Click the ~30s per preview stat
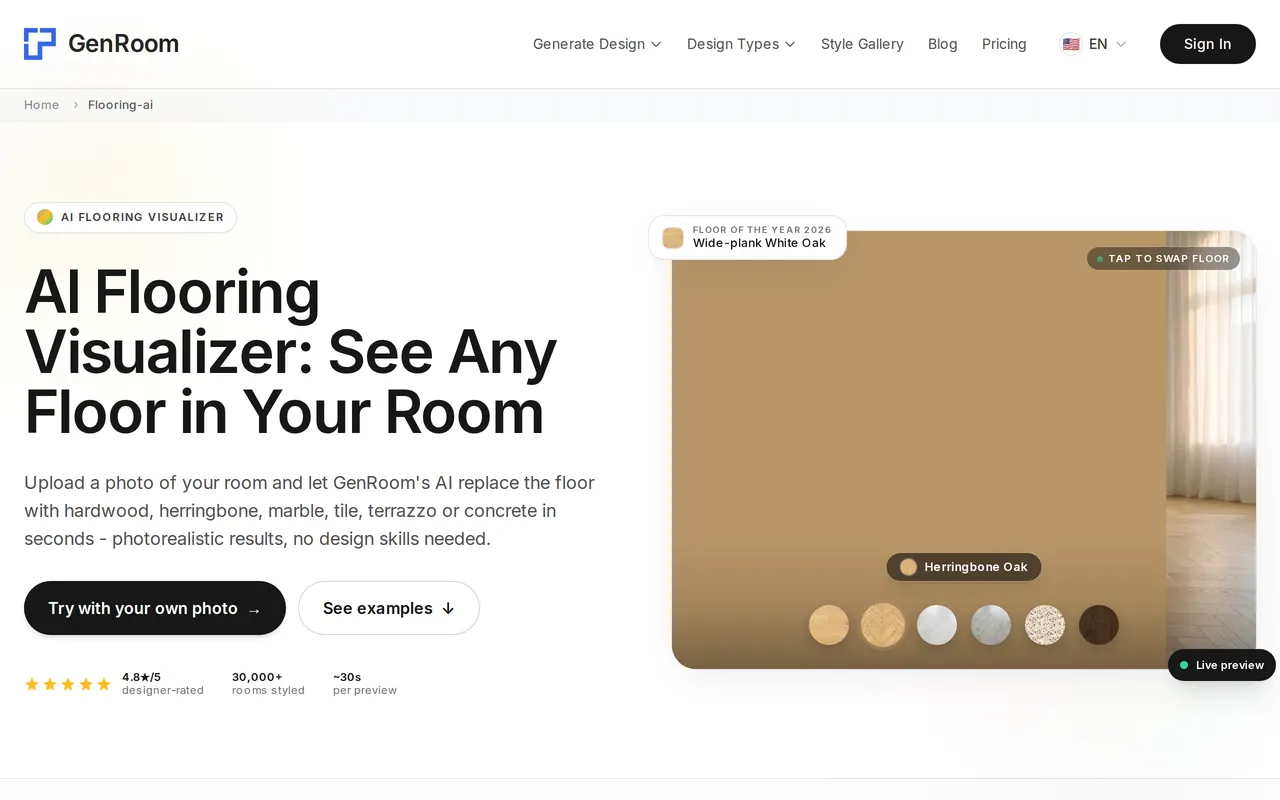The height and width of the screenshot is (800, 1280). pyautogui.click(x=365, y=684)
